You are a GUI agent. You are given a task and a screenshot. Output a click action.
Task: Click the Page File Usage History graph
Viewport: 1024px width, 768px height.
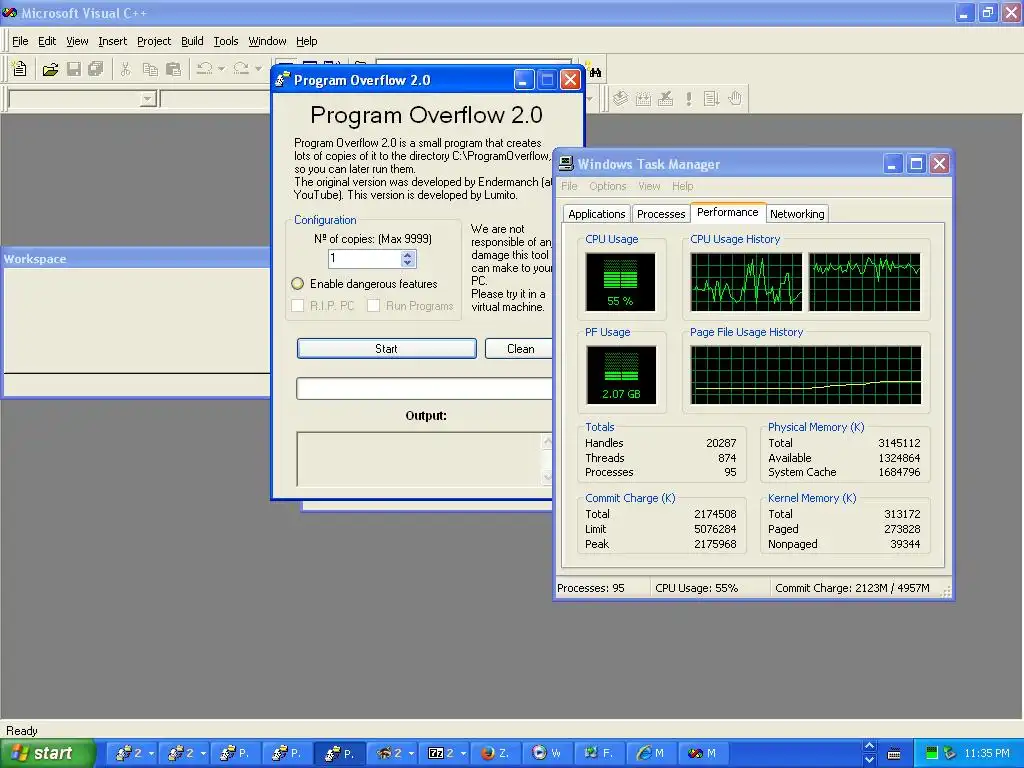[x=805, y=375]
